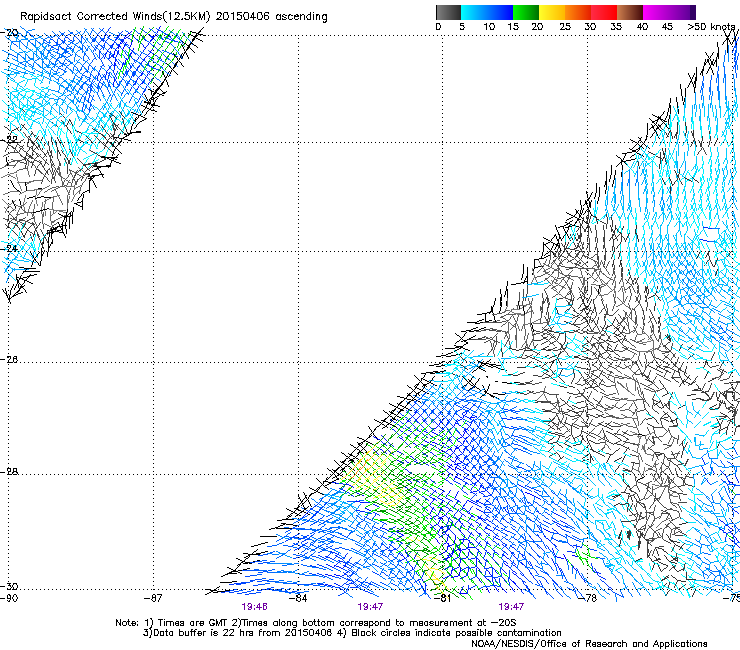Click the '10' legend scale label

tap(489, 27)
